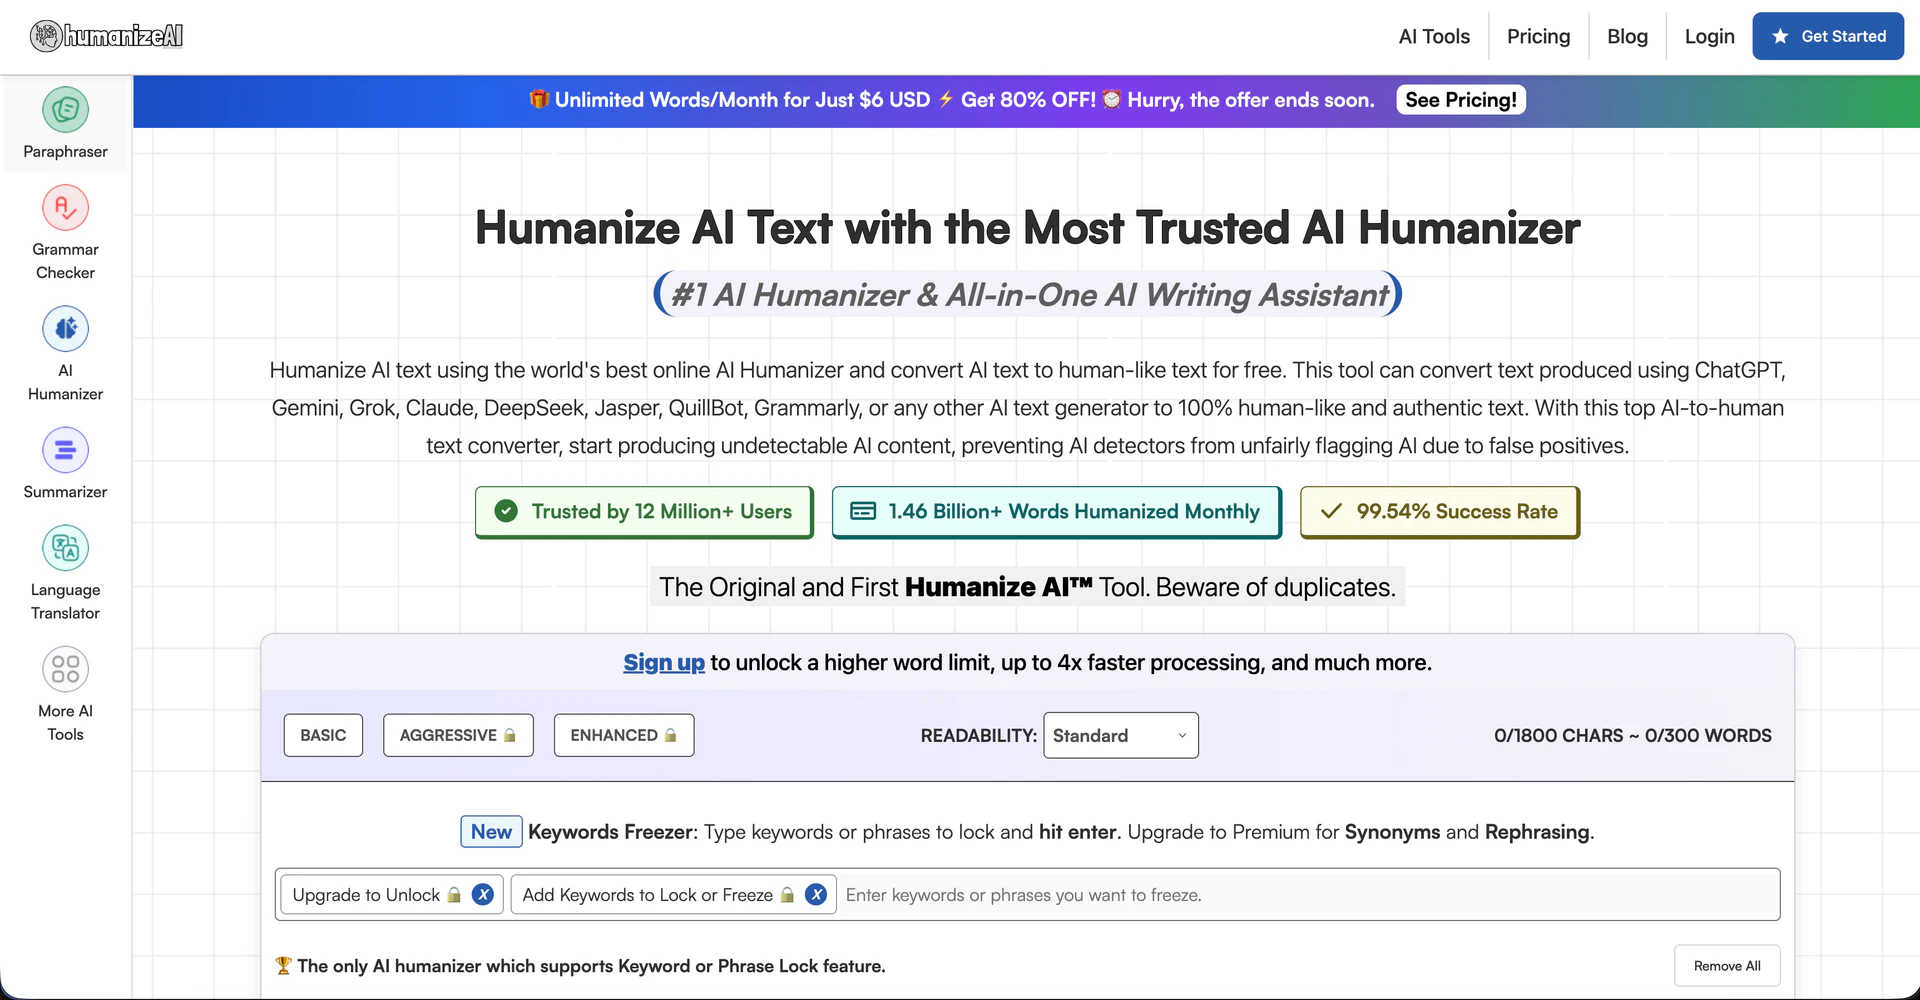
Task: Select the AI Humanizer sidebar icon
Action: pyautogui.click(x=65, y=329)
